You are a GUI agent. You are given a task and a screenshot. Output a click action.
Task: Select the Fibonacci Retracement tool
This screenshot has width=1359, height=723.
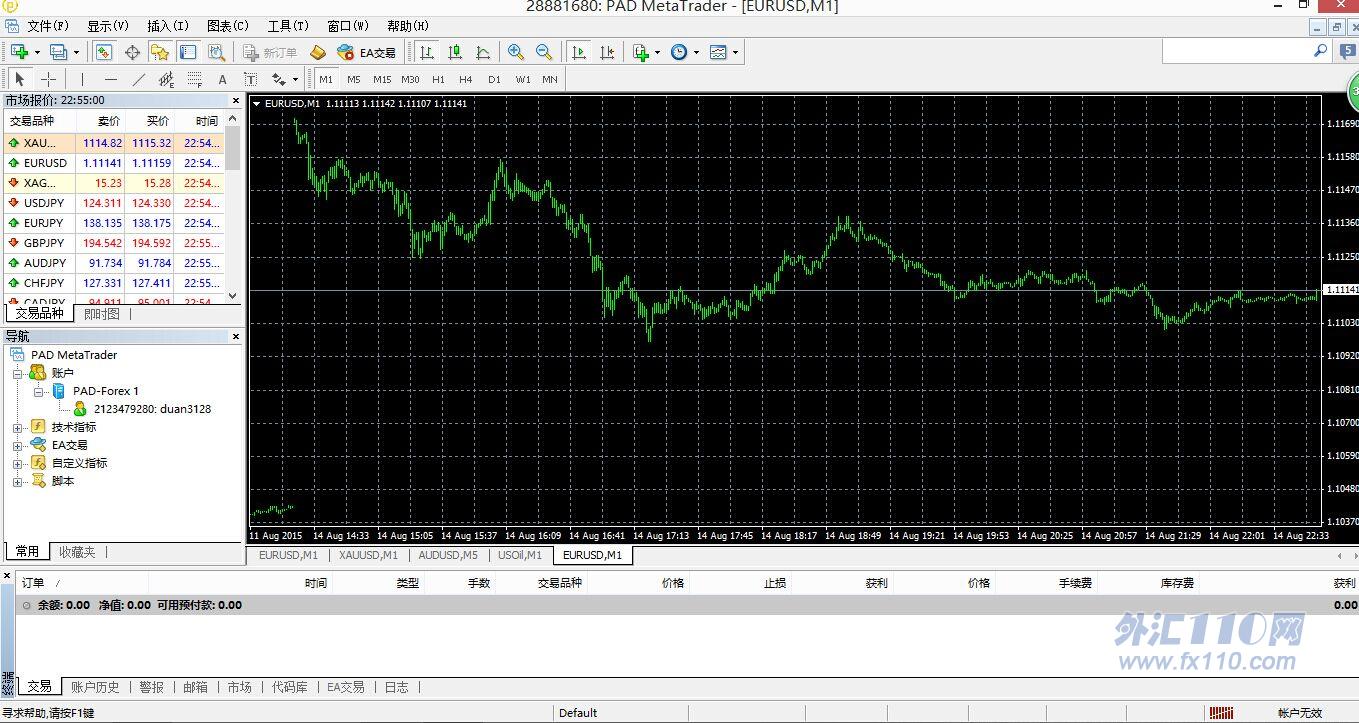pos(194,79)
